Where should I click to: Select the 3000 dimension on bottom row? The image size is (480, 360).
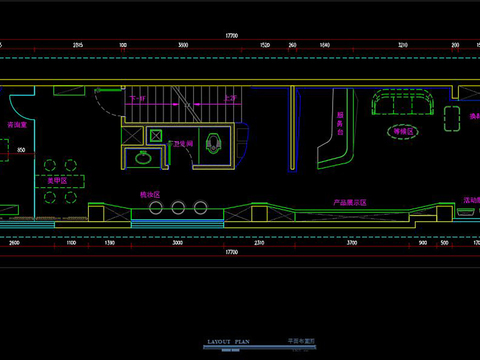(x=177, y=243)
